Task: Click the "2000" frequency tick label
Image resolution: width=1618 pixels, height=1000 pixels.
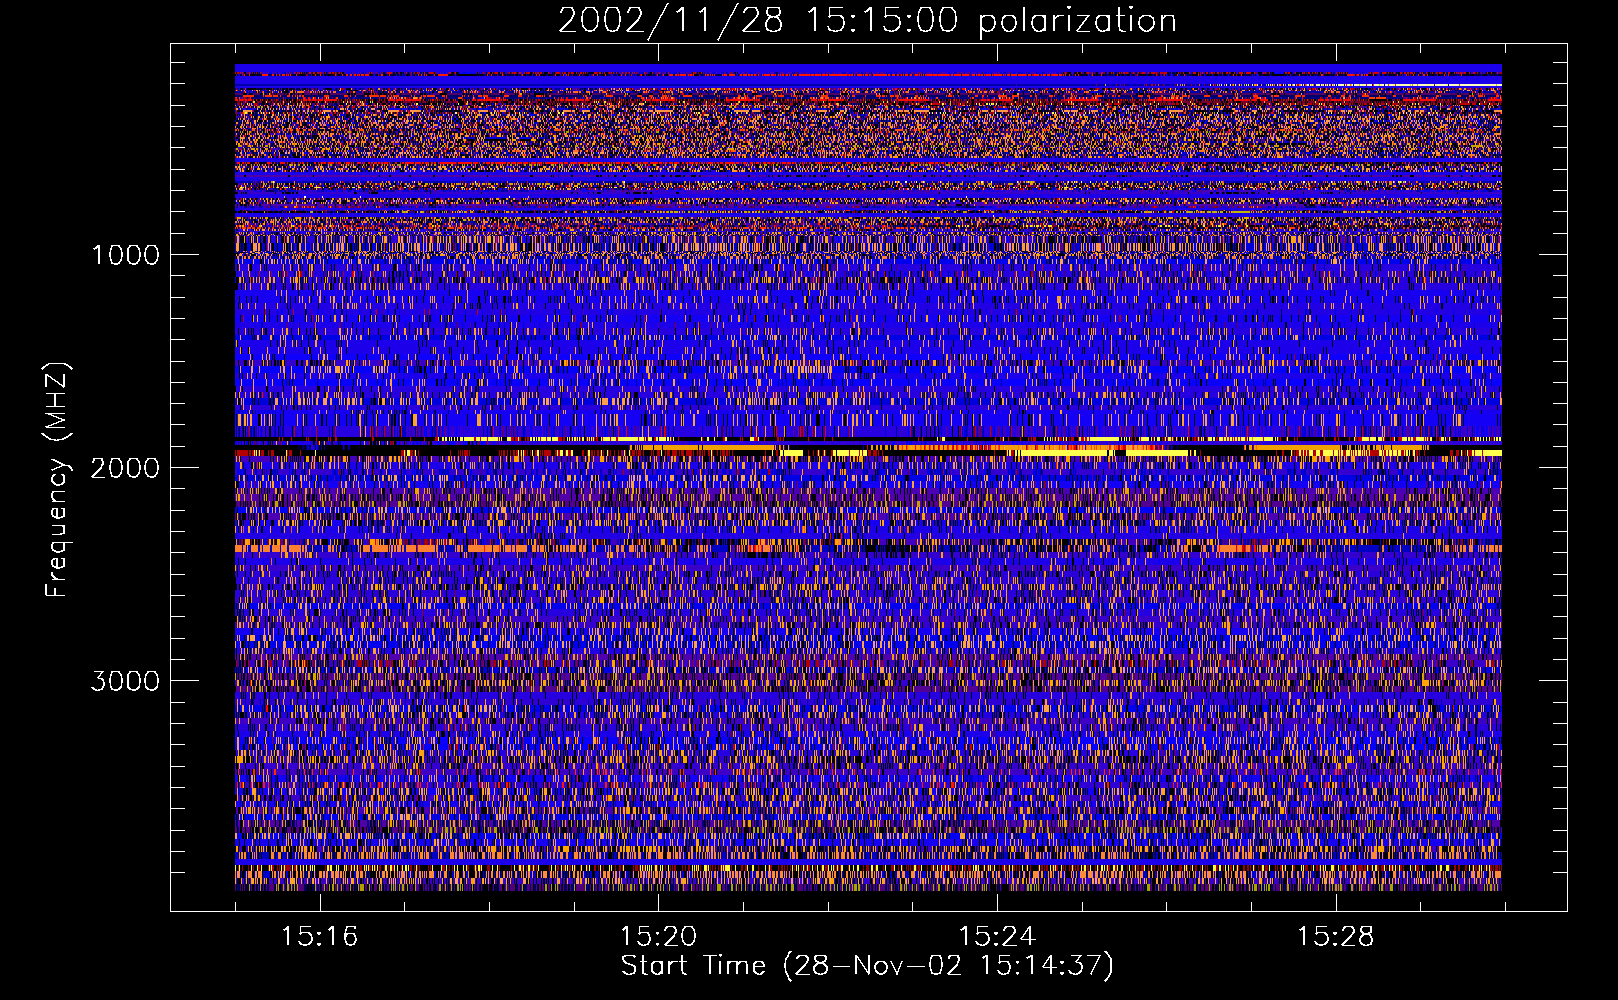Action: (x=125, y=468)
